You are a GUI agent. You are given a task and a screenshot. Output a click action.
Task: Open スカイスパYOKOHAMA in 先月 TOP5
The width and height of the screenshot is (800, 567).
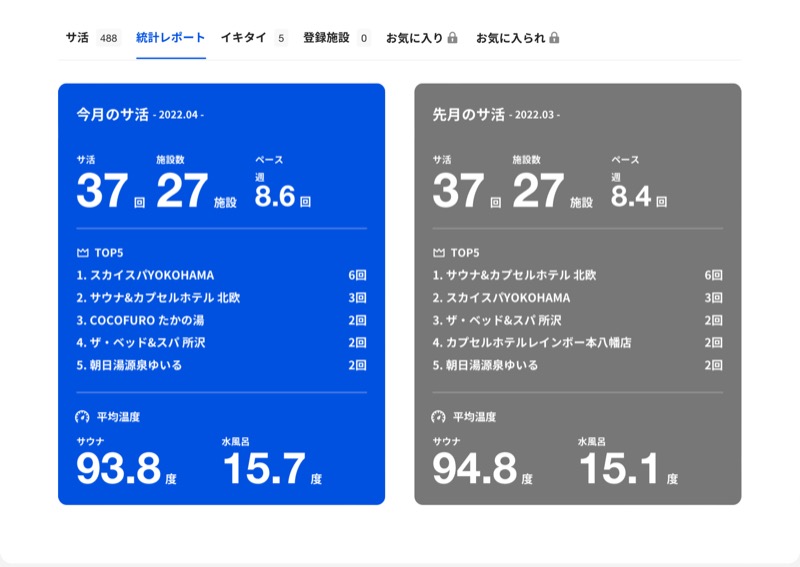tap(508, 298)
